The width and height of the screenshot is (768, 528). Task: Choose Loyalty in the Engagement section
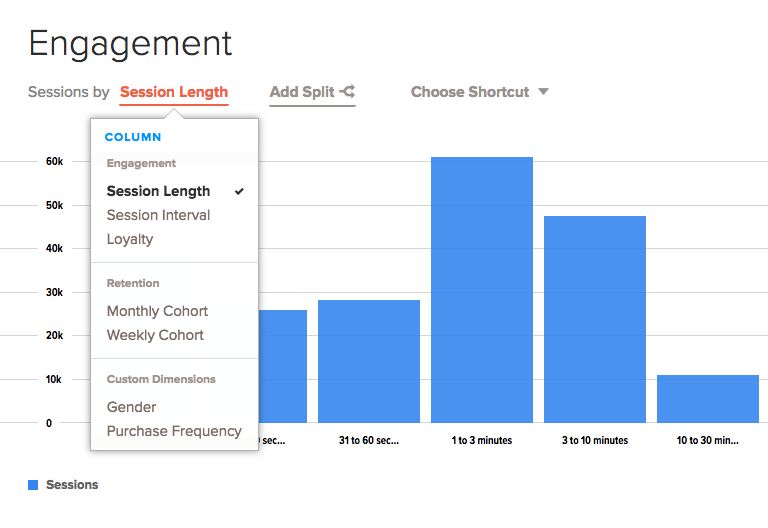point(130,239)
